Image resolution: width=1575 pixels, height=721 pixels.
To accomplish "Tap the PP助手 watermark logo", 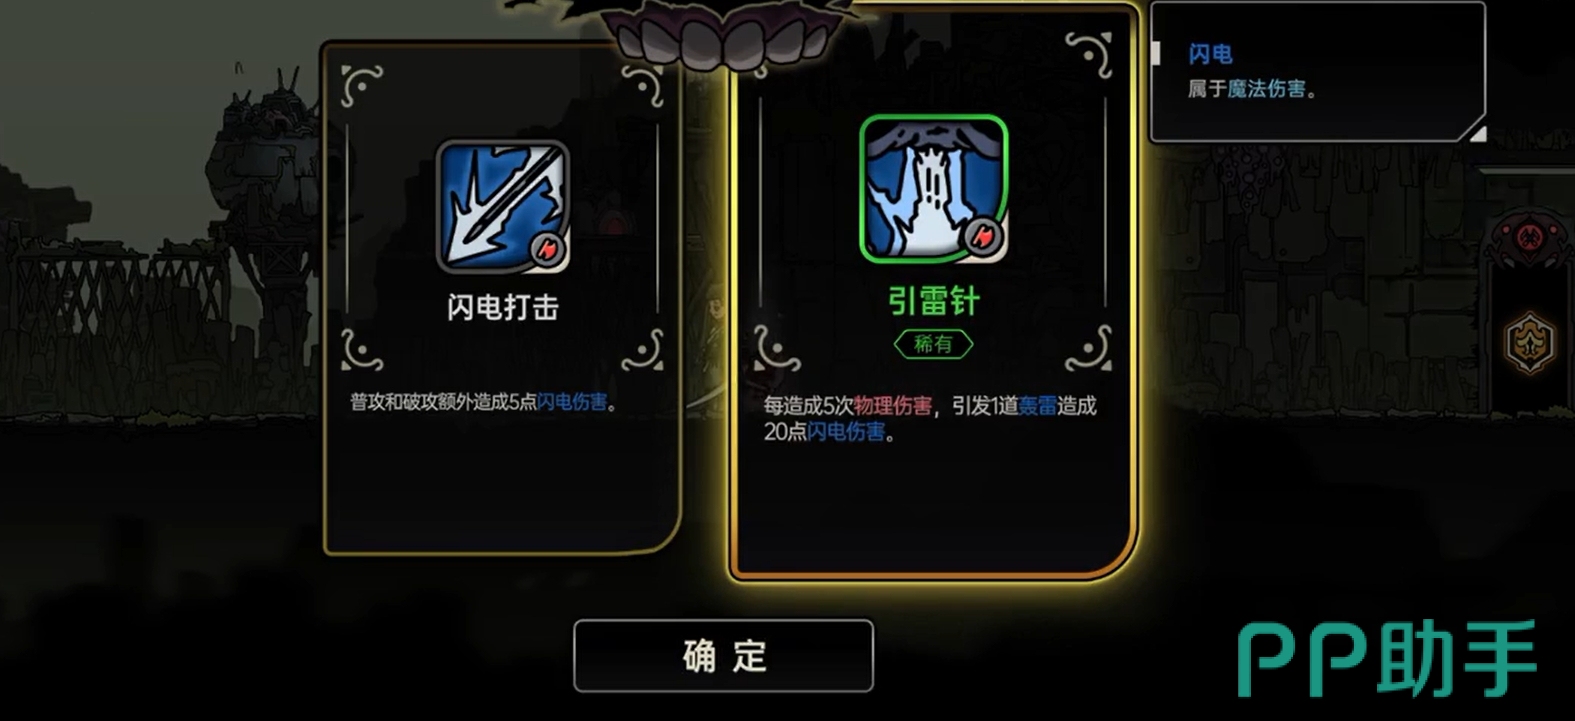I will pos(1386,658).
